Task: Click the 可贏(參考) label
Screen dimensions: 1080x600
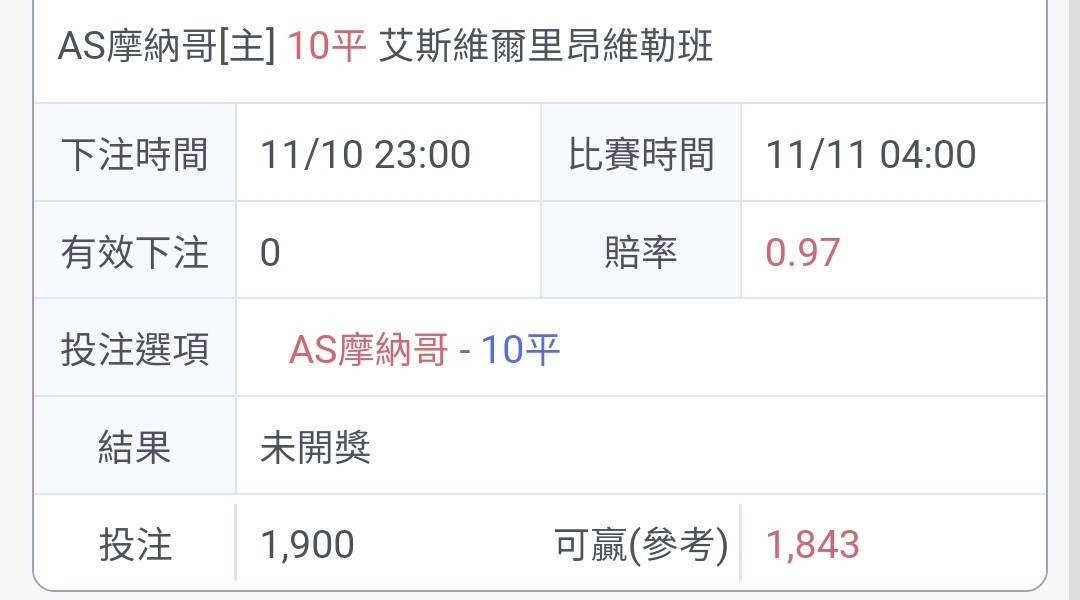Action: point(641,545)
